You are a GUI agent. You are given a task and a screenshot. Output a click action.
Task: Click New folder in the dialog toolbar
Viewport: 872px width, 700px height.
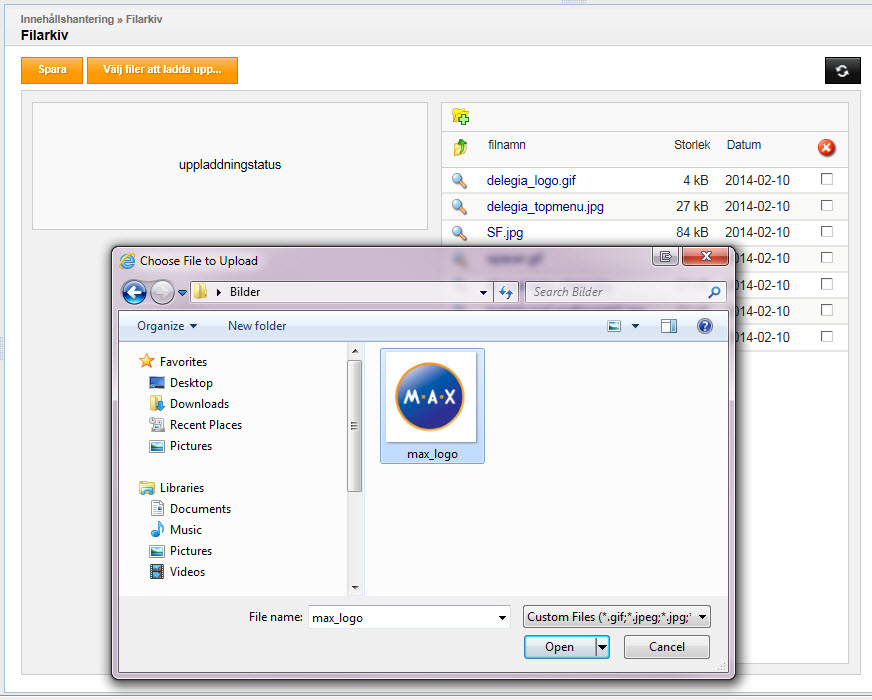pos(257,326)
